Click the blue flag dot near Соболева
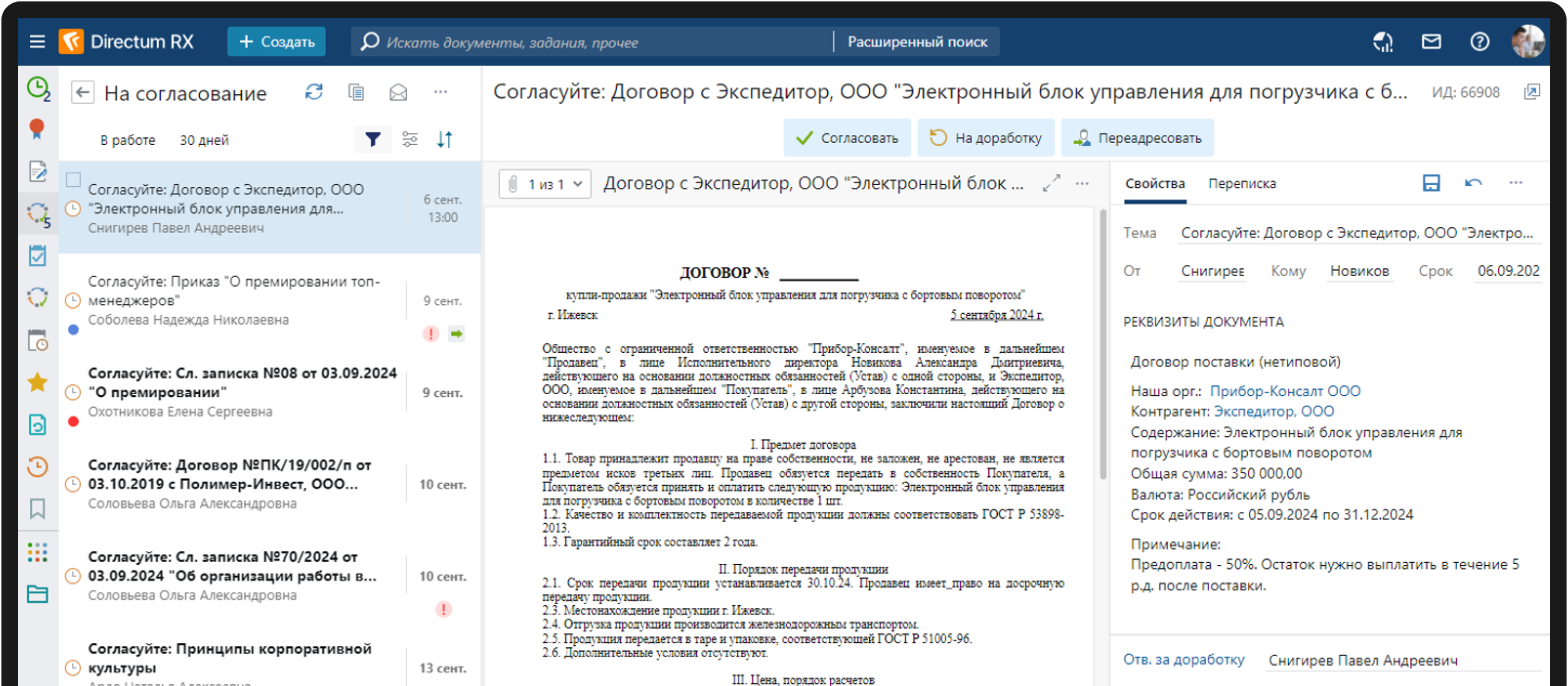This screenshot has height=686, width=1568. (x=73, y=329)
